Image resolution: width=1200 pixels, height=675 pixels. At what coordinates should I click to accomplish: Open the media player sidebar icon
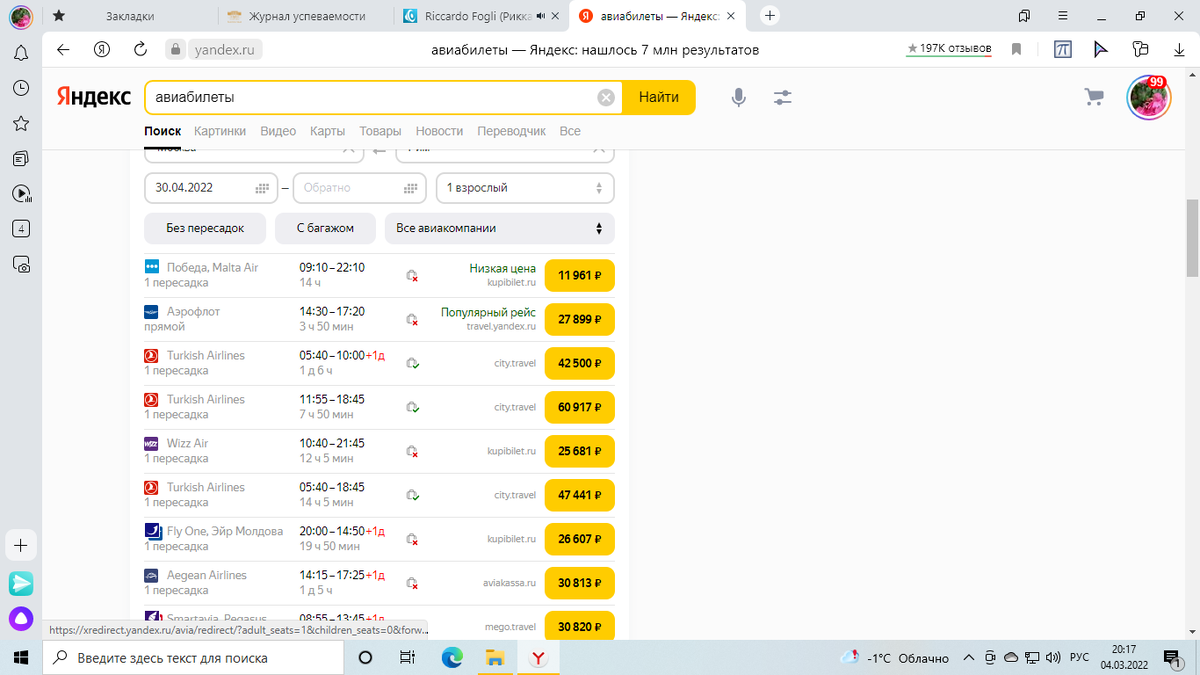pos(21,193)
